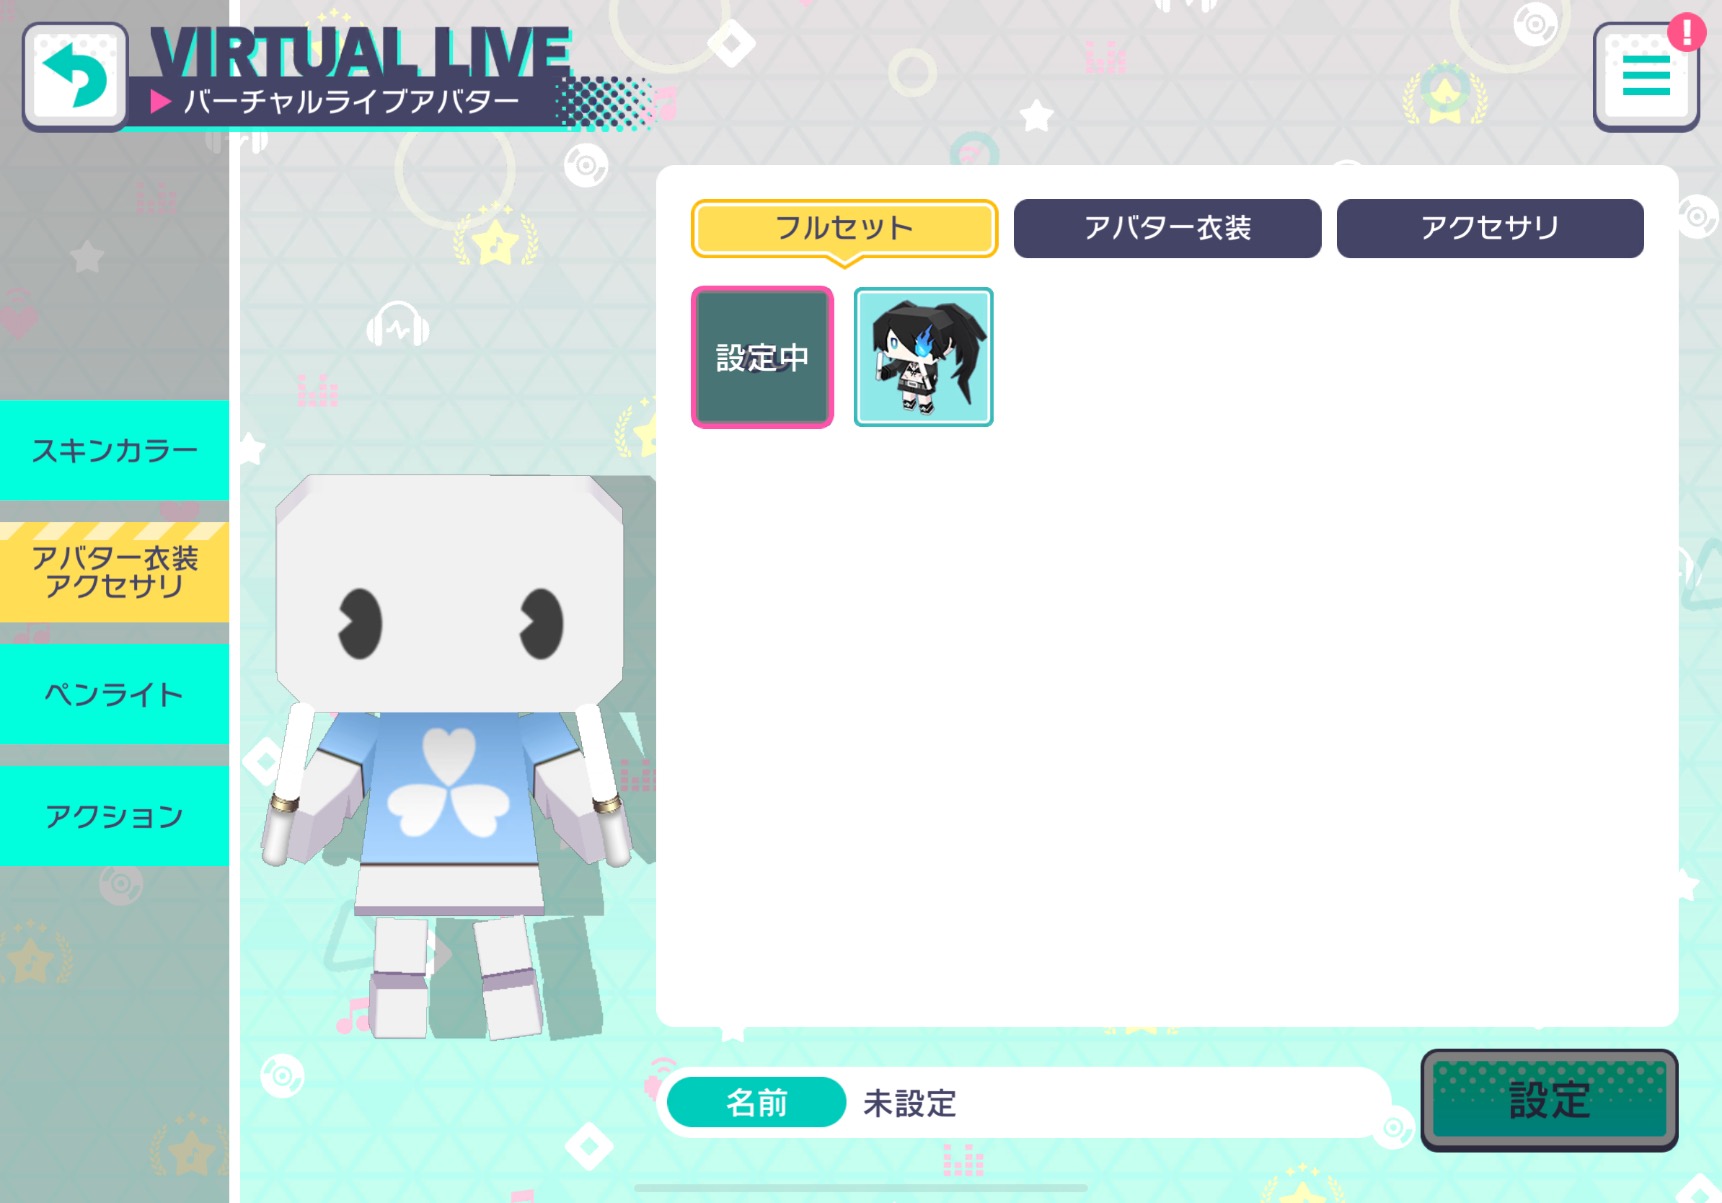Select the 設定中 currently equipped slot
This screenshot has width=1722, height=1203.
[762, 357]
